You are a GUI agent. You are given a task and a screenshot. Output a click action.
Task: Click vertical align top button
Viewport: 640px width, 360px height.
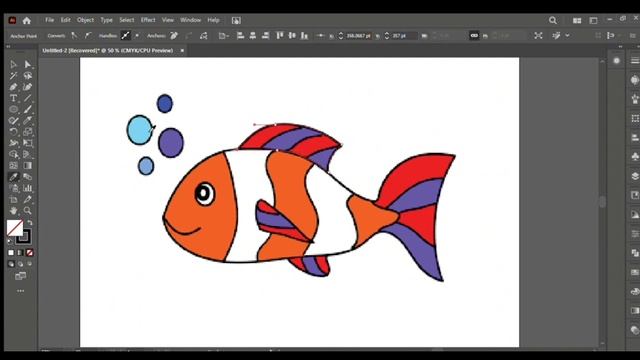point(280,36)
